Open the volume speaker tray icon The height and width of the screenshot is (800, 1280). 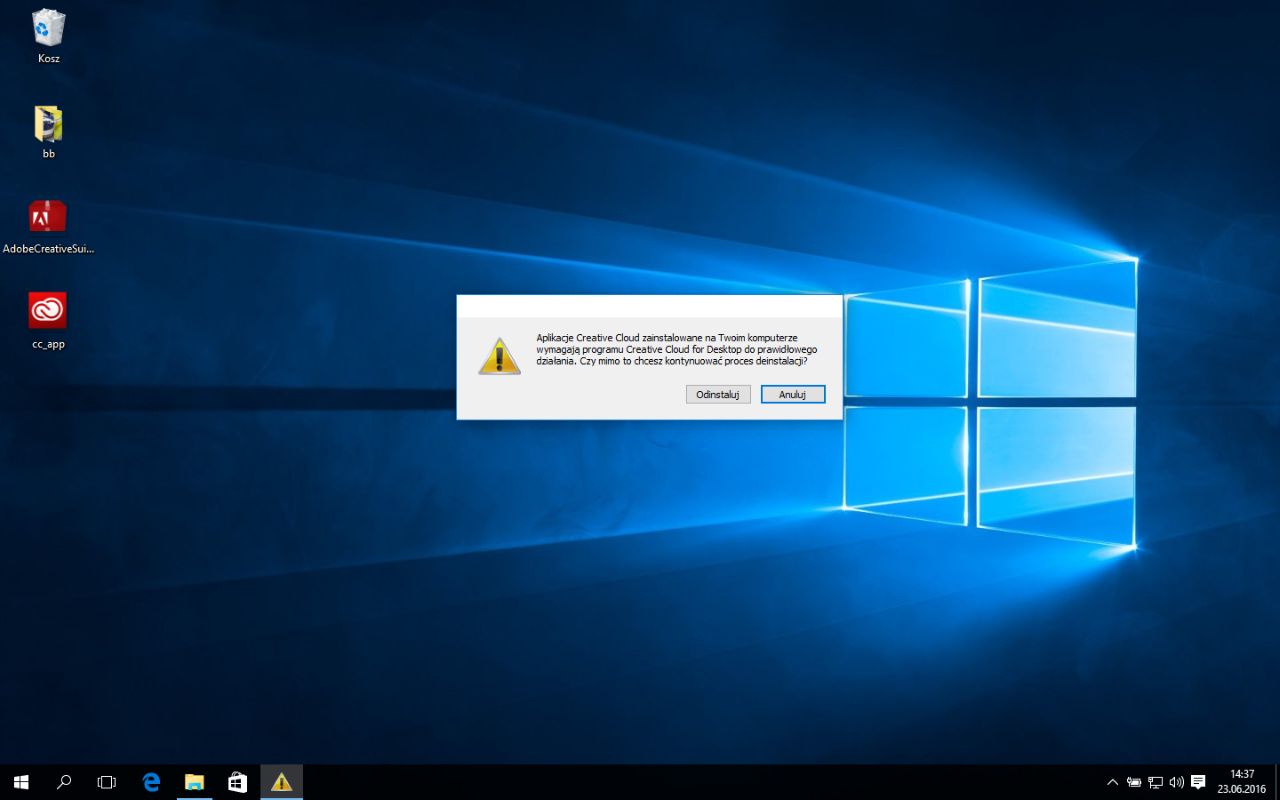[1176, 782]
